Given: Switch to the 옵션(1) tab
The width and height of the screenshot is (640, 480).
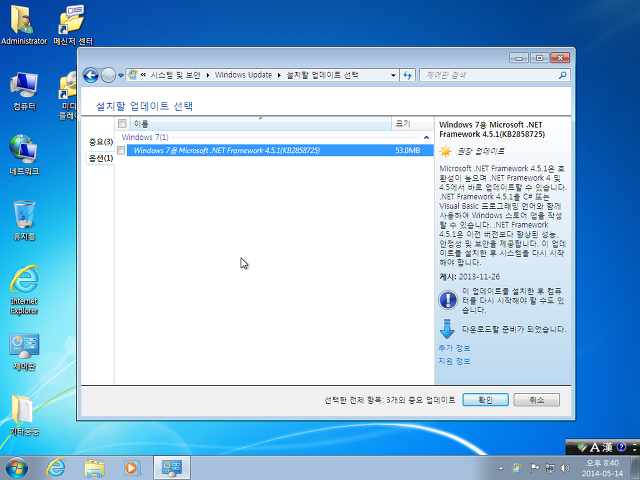Looking at the screenshot, I should click(x=100, y=158).
